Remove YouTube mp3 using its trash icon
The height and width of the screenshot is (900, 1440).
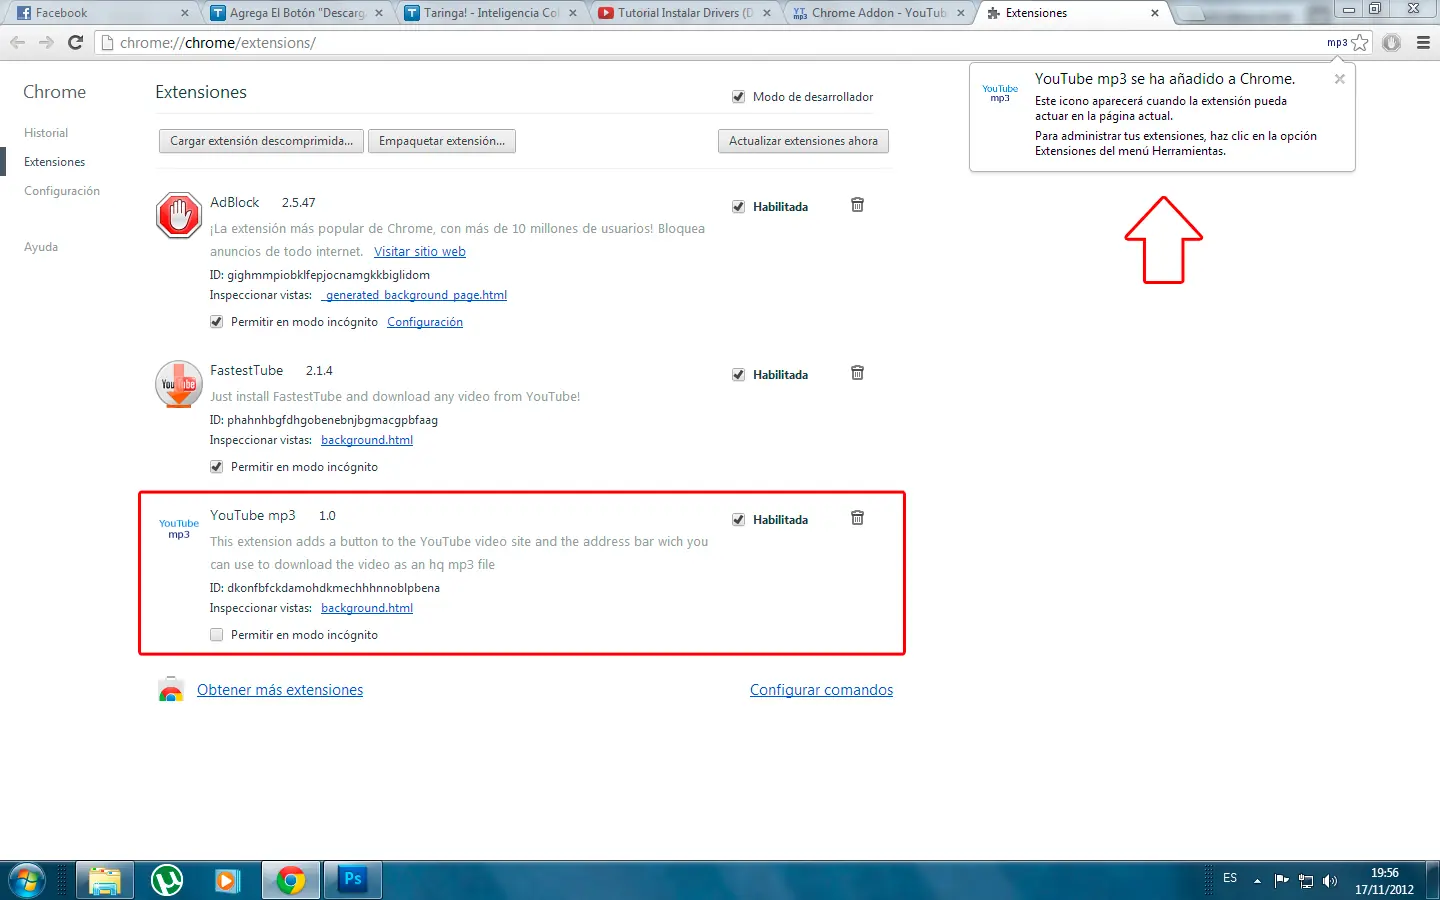857,518
